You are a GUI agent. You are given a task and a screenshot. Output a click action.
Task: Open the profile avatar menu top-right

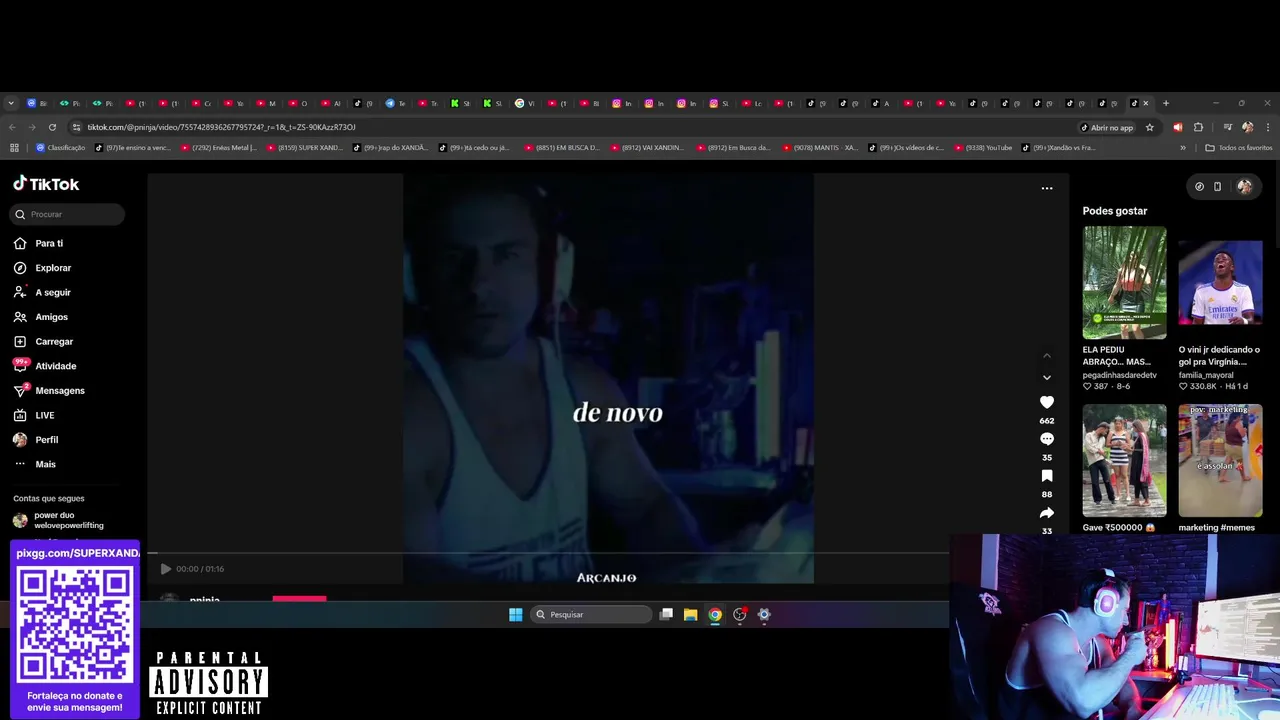click(1244, 186)
